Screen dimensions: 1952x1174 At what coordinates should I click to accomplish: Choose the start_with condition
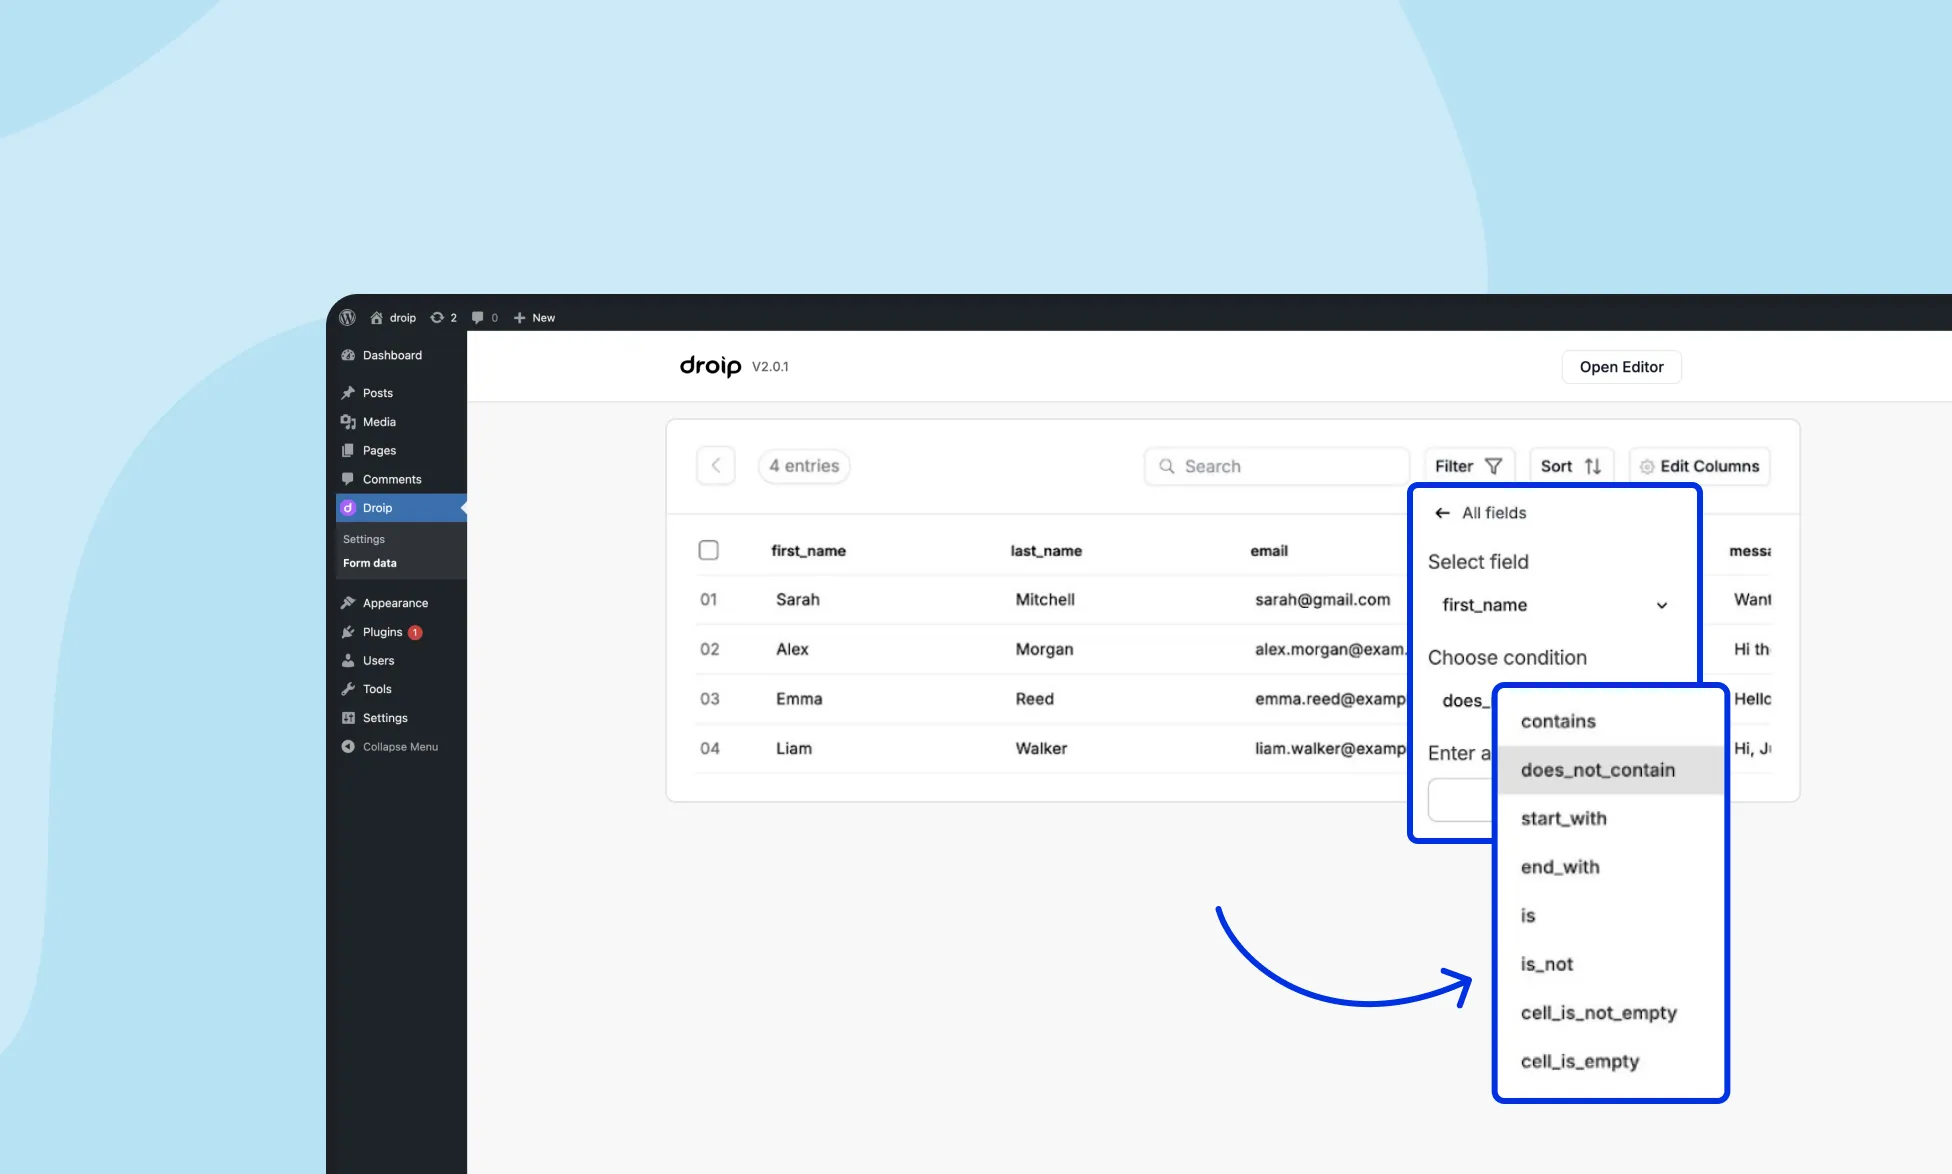coord(1610,819)
